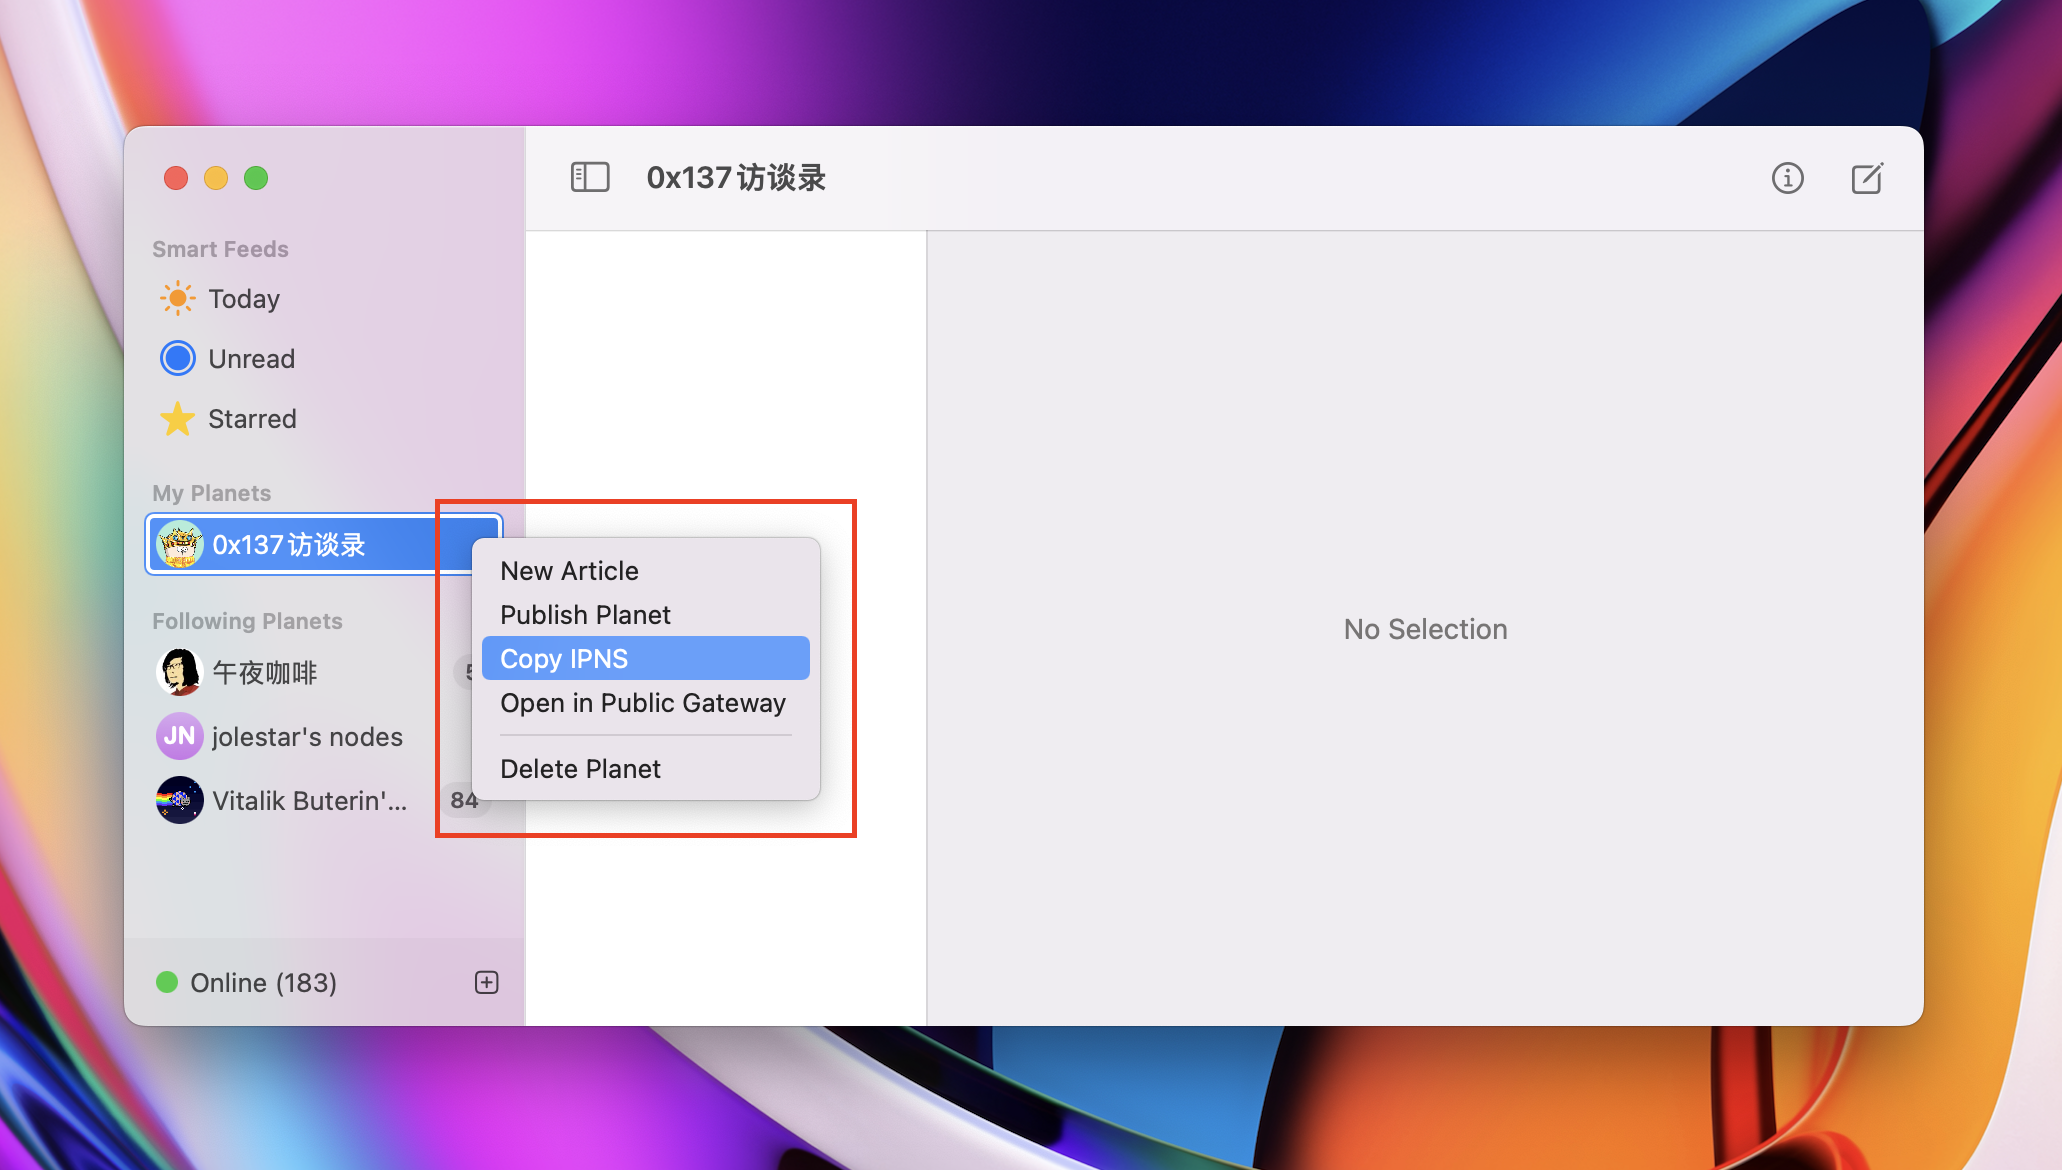Choose Copy IPNS from the context menu

pos(646,659)
